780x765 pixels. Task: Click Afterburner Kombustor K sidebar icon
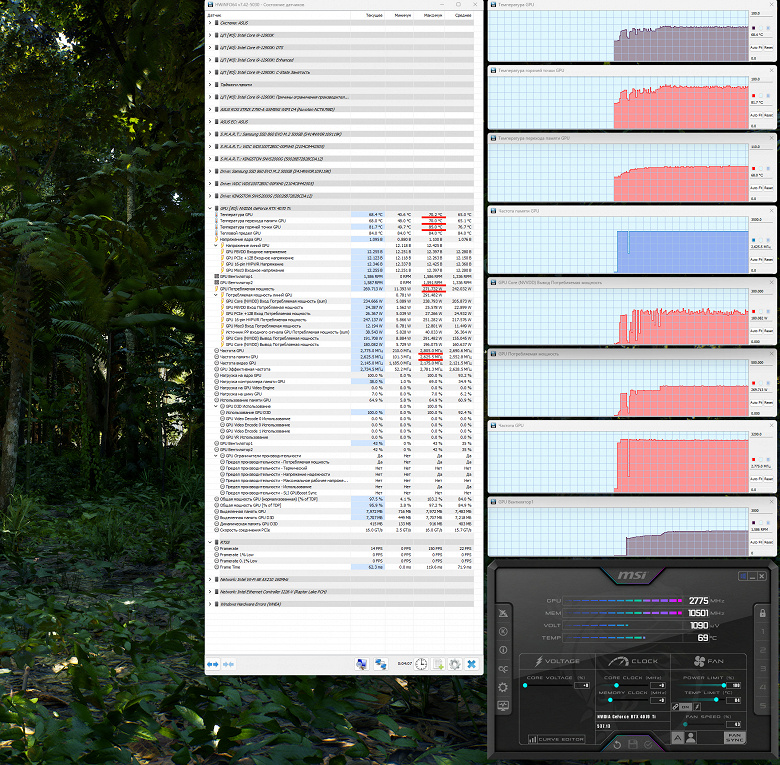click(x=503, y=631)
